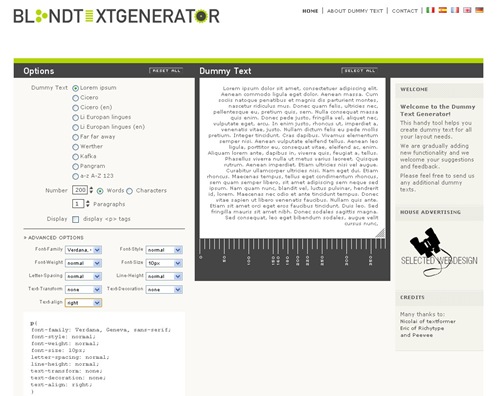Viewport: 500px width, 396px height.
Task: Click into the word count field
Action: tap(80, 190)
